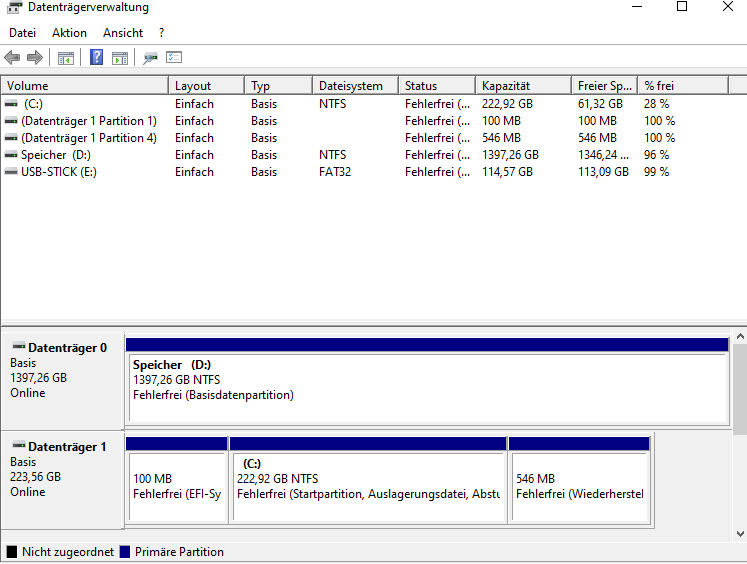Sort by the Dateisystem column header
This screenshot has width=747, height=564.
point(355,86)
